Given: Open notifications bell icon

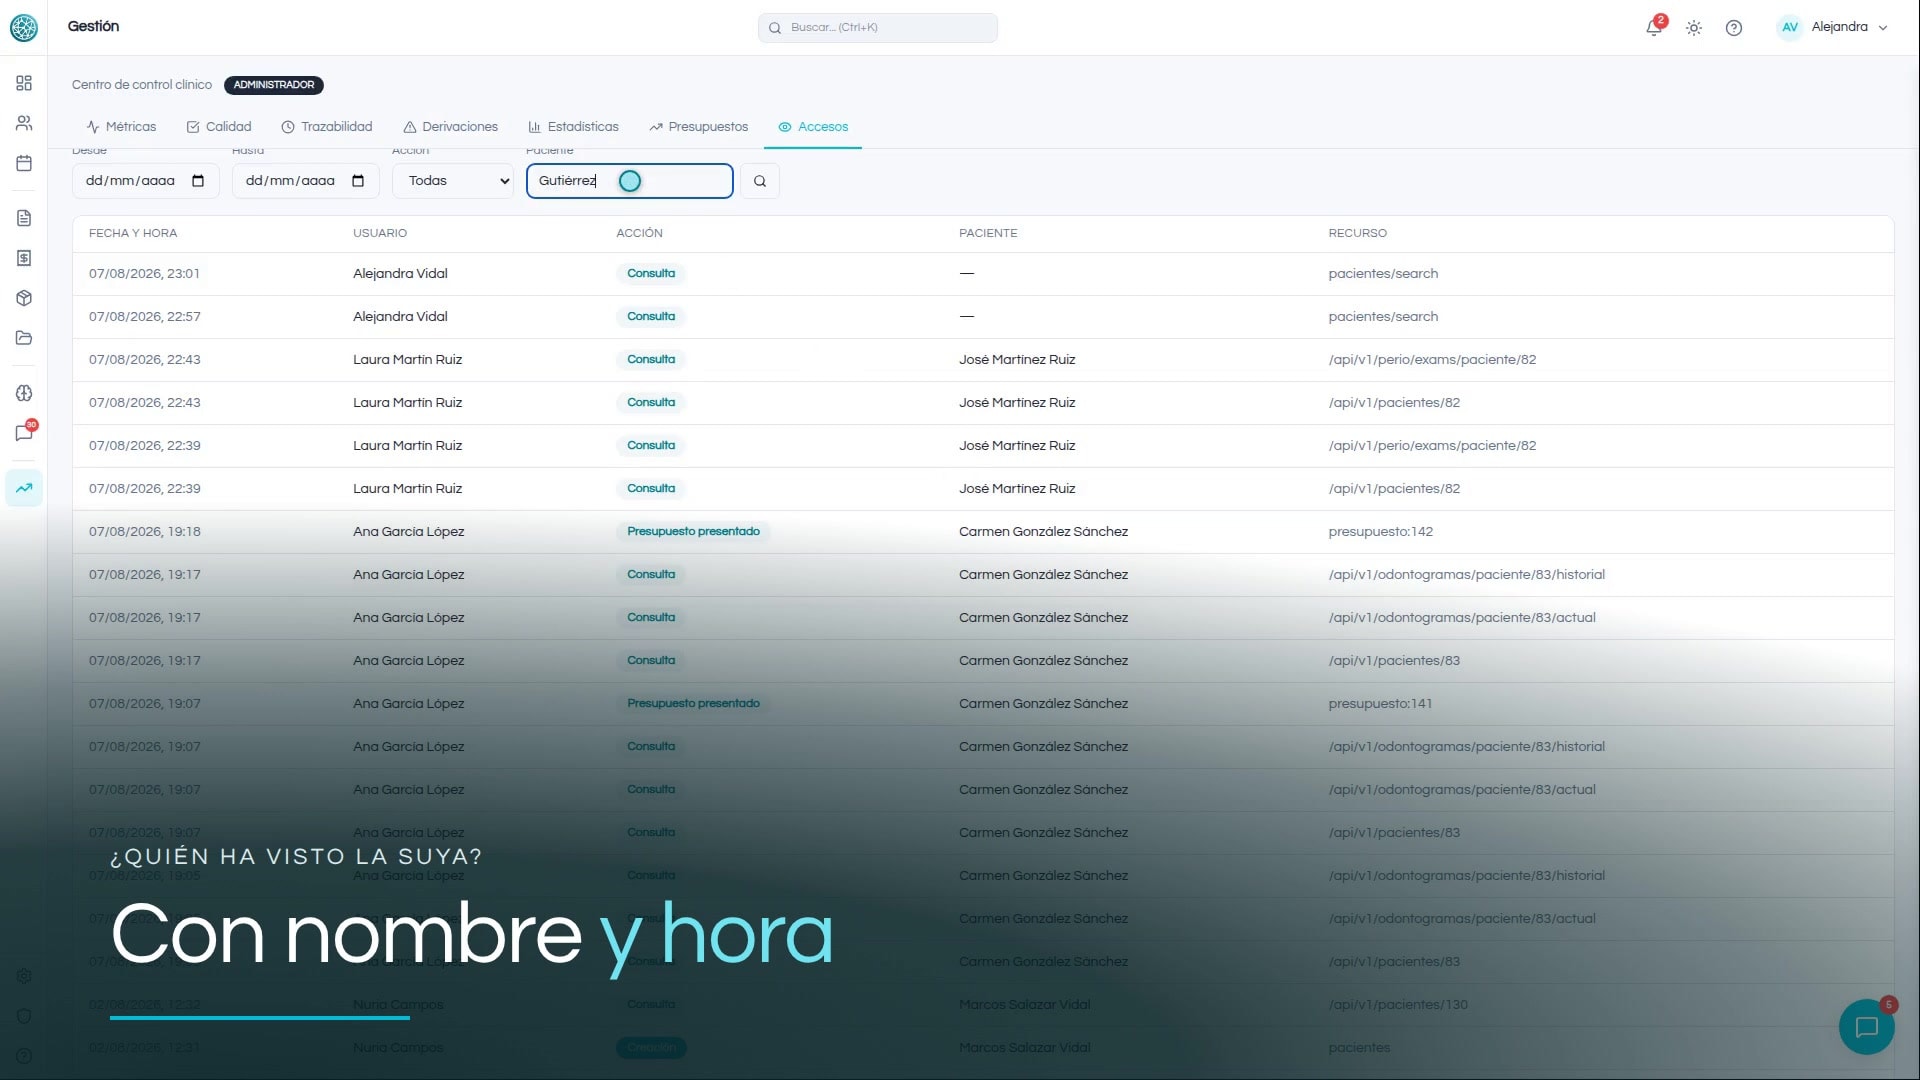Looking at the screenshot, I should (1654, 27).
